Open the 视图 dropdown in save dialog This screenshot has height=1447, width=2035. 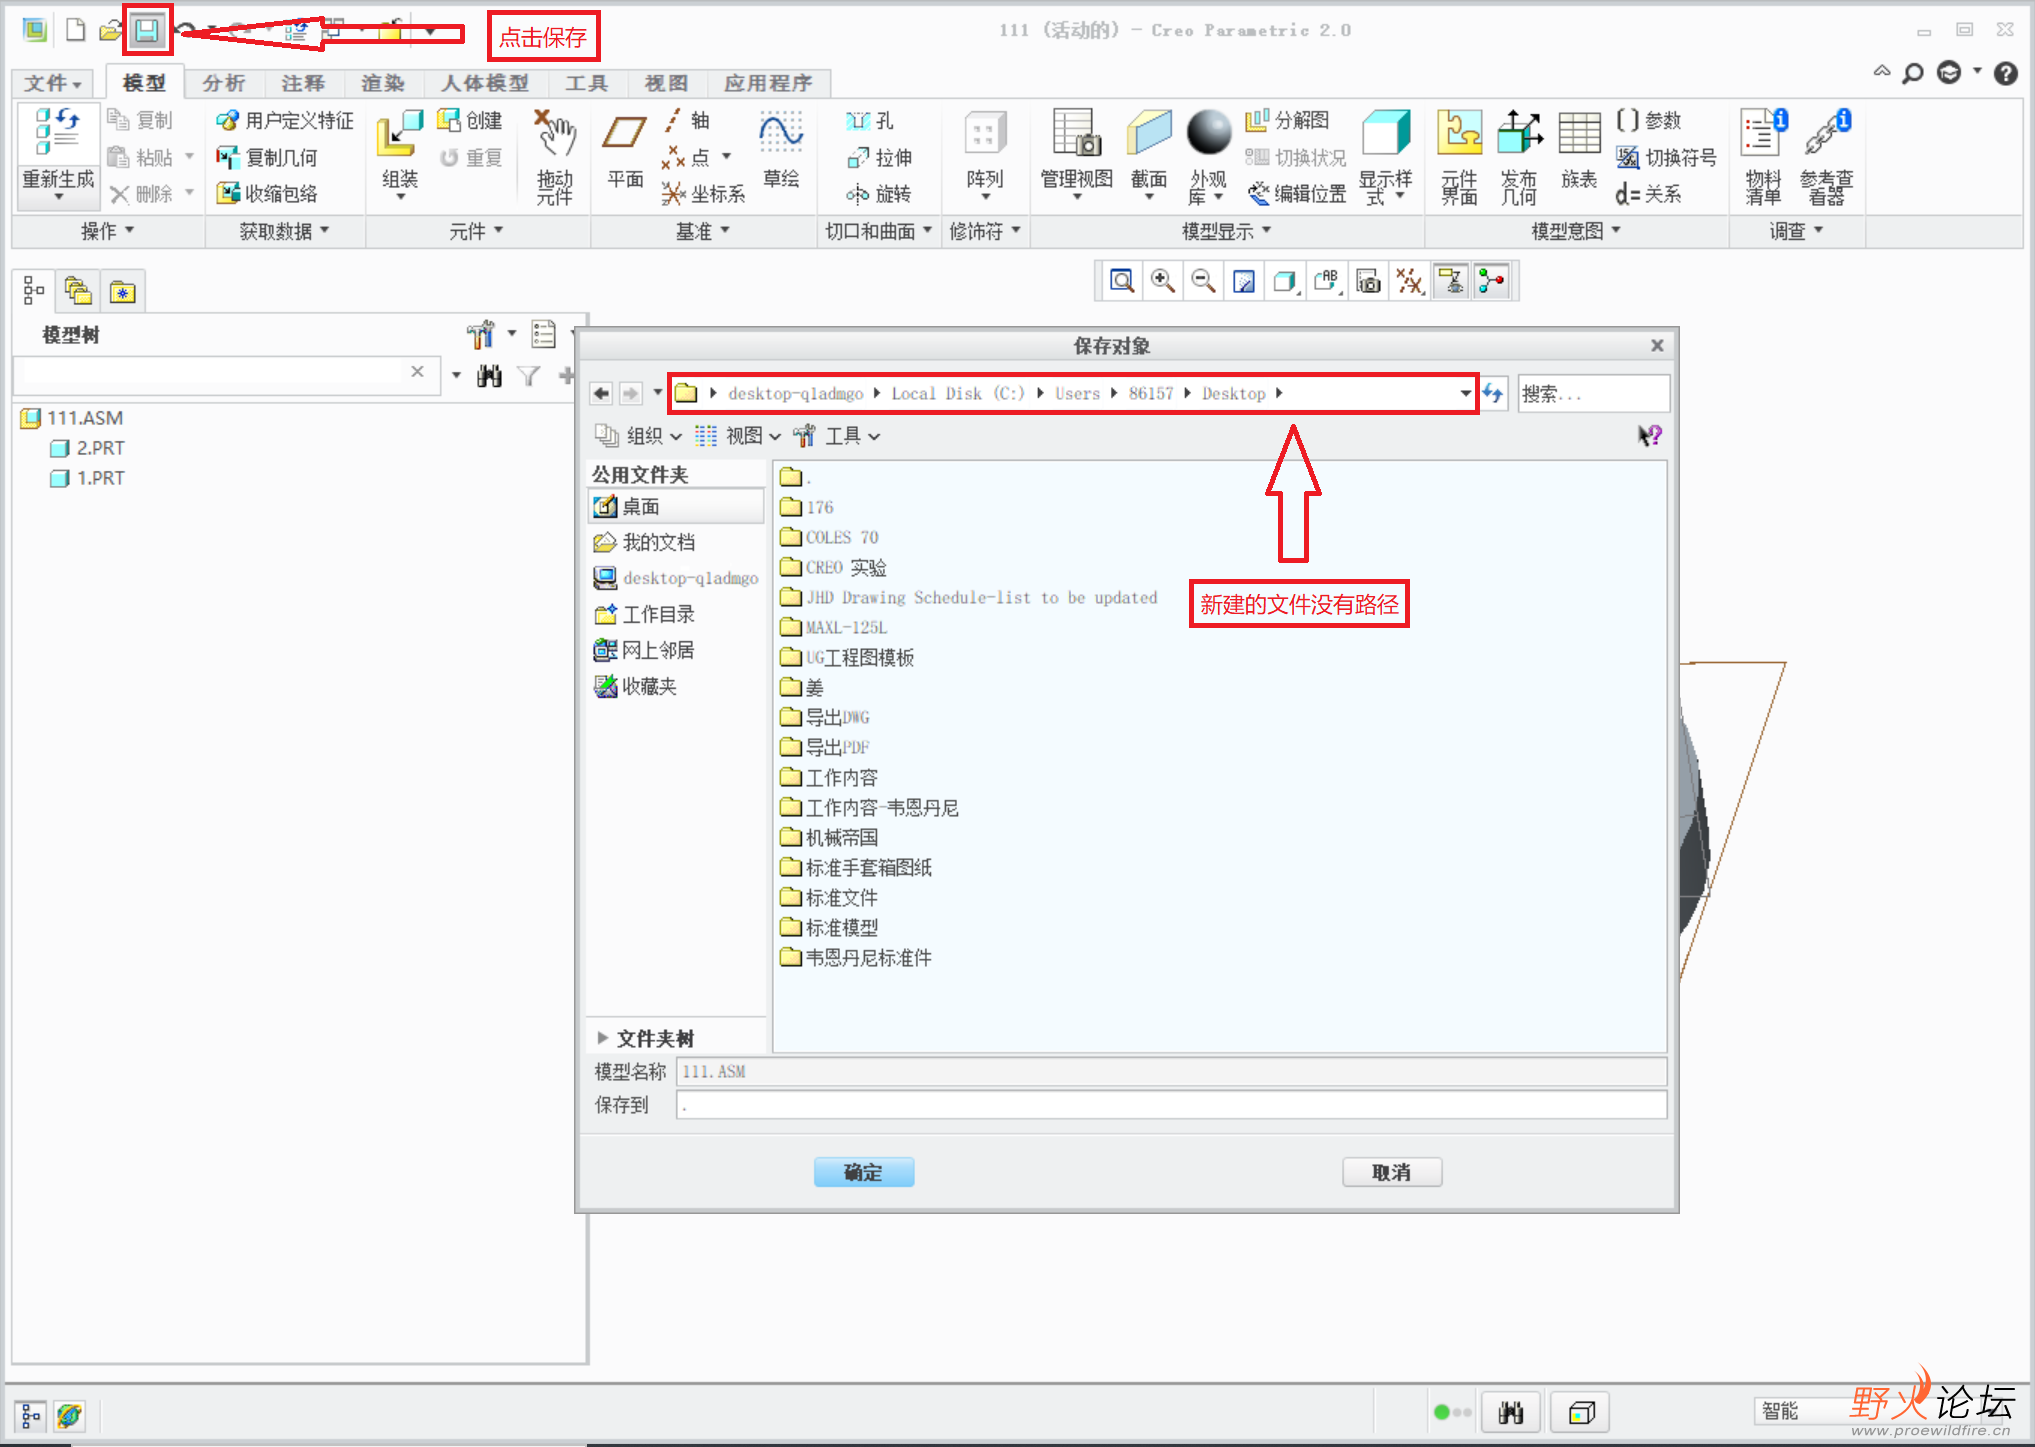tap(738, 436)
